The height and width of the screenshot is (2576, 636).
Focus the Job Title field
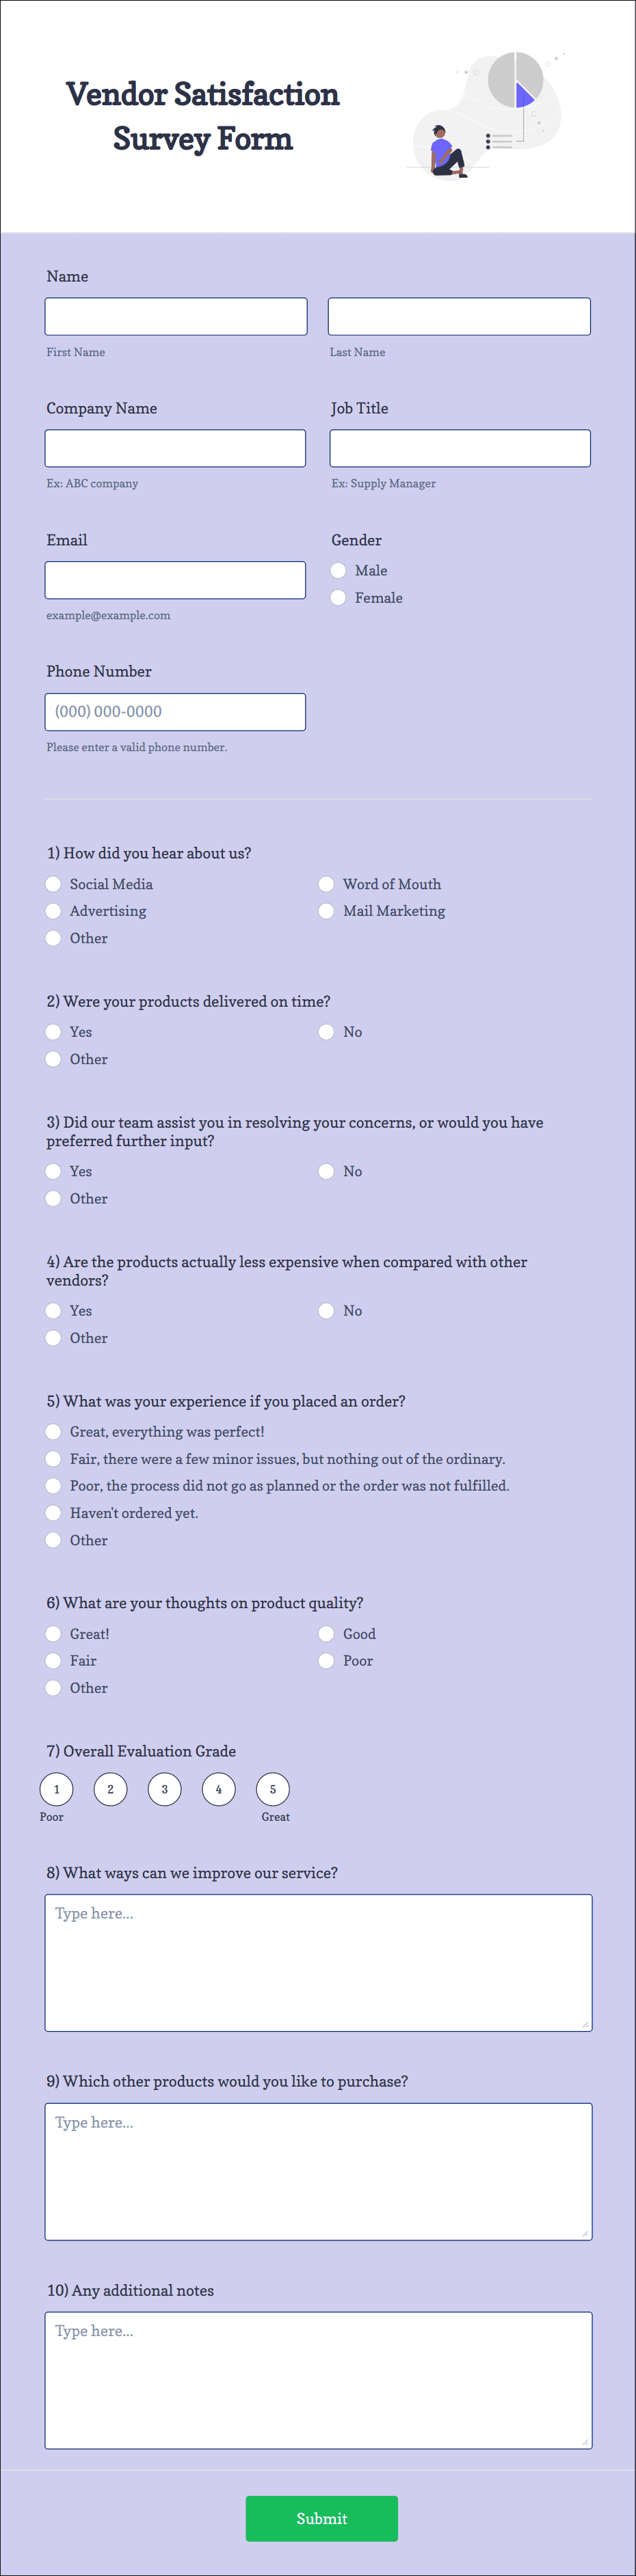[460, 448]
